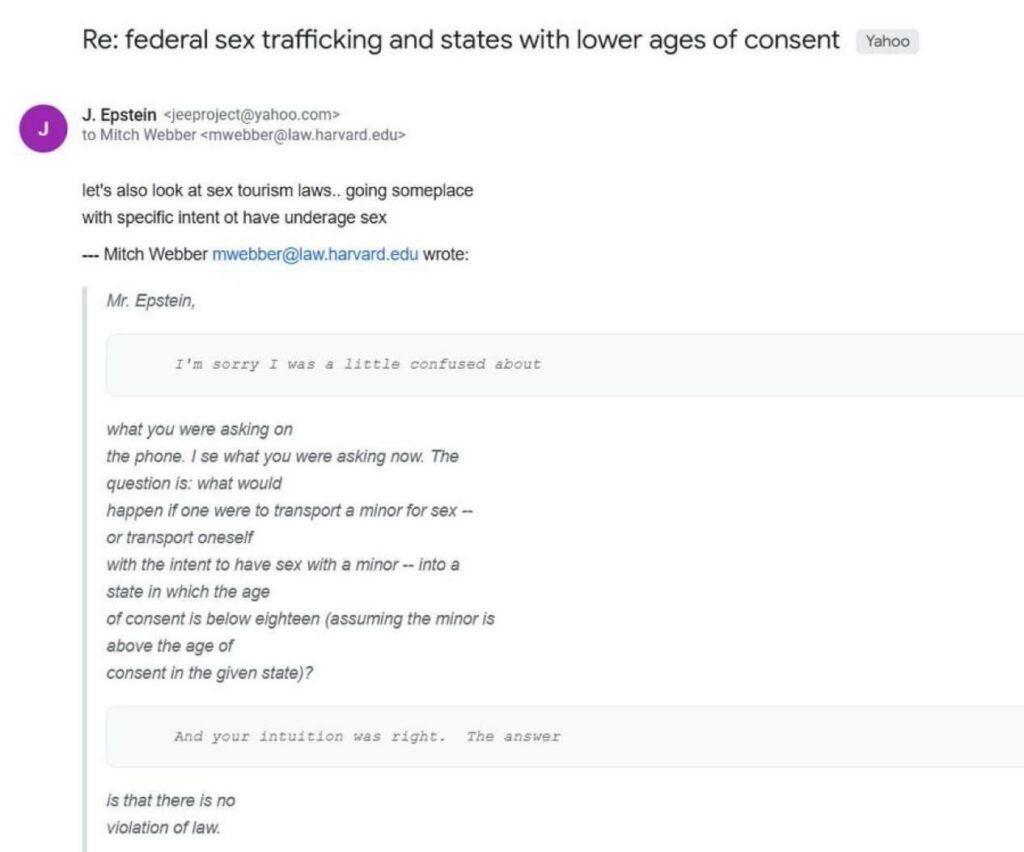
Task: Click the "--- Mitch Webber" quoted header text
Action: 146,254
